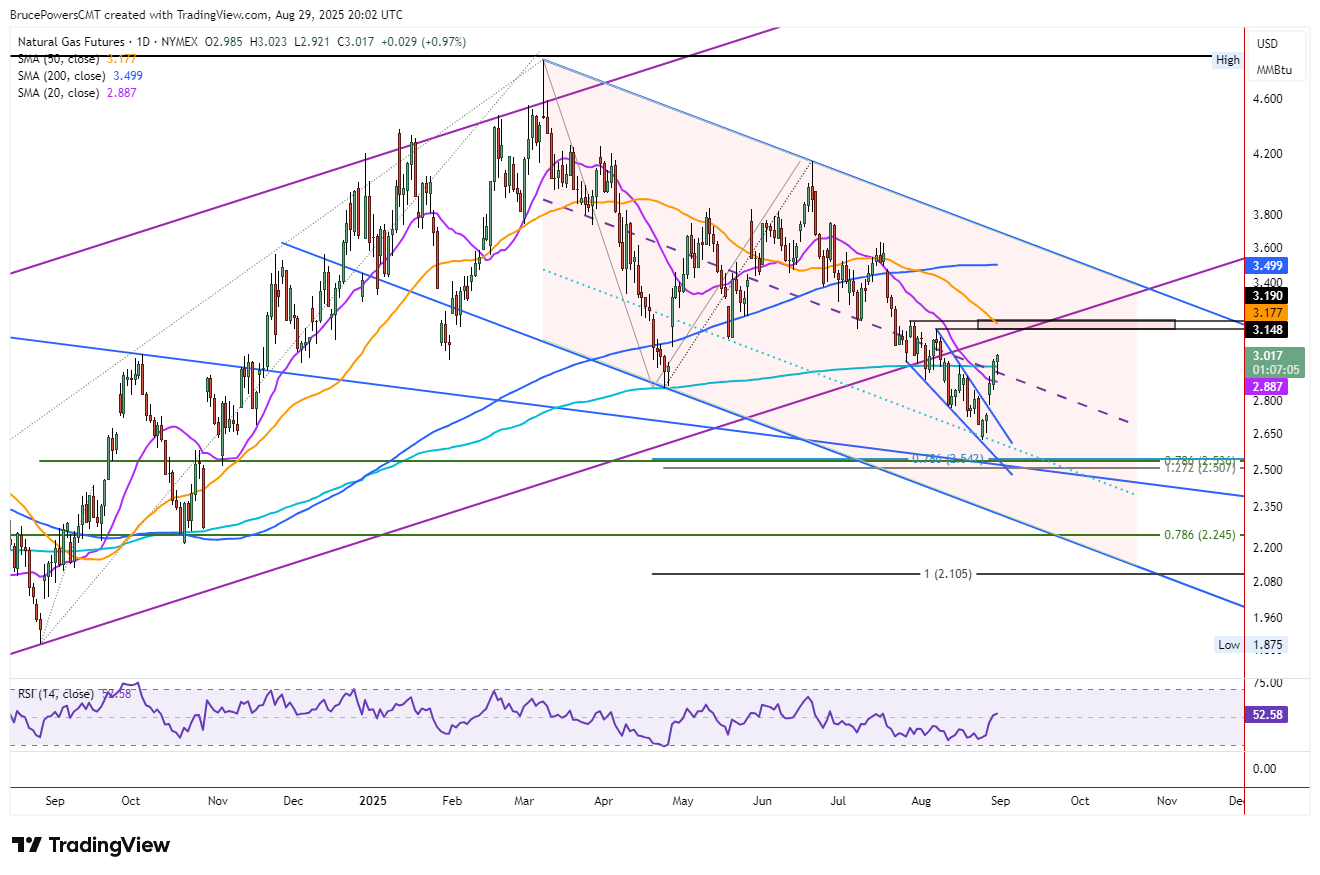Click the MMBtu unit label
Screen dimensions: 1320x875
[x=1274, y=69]
